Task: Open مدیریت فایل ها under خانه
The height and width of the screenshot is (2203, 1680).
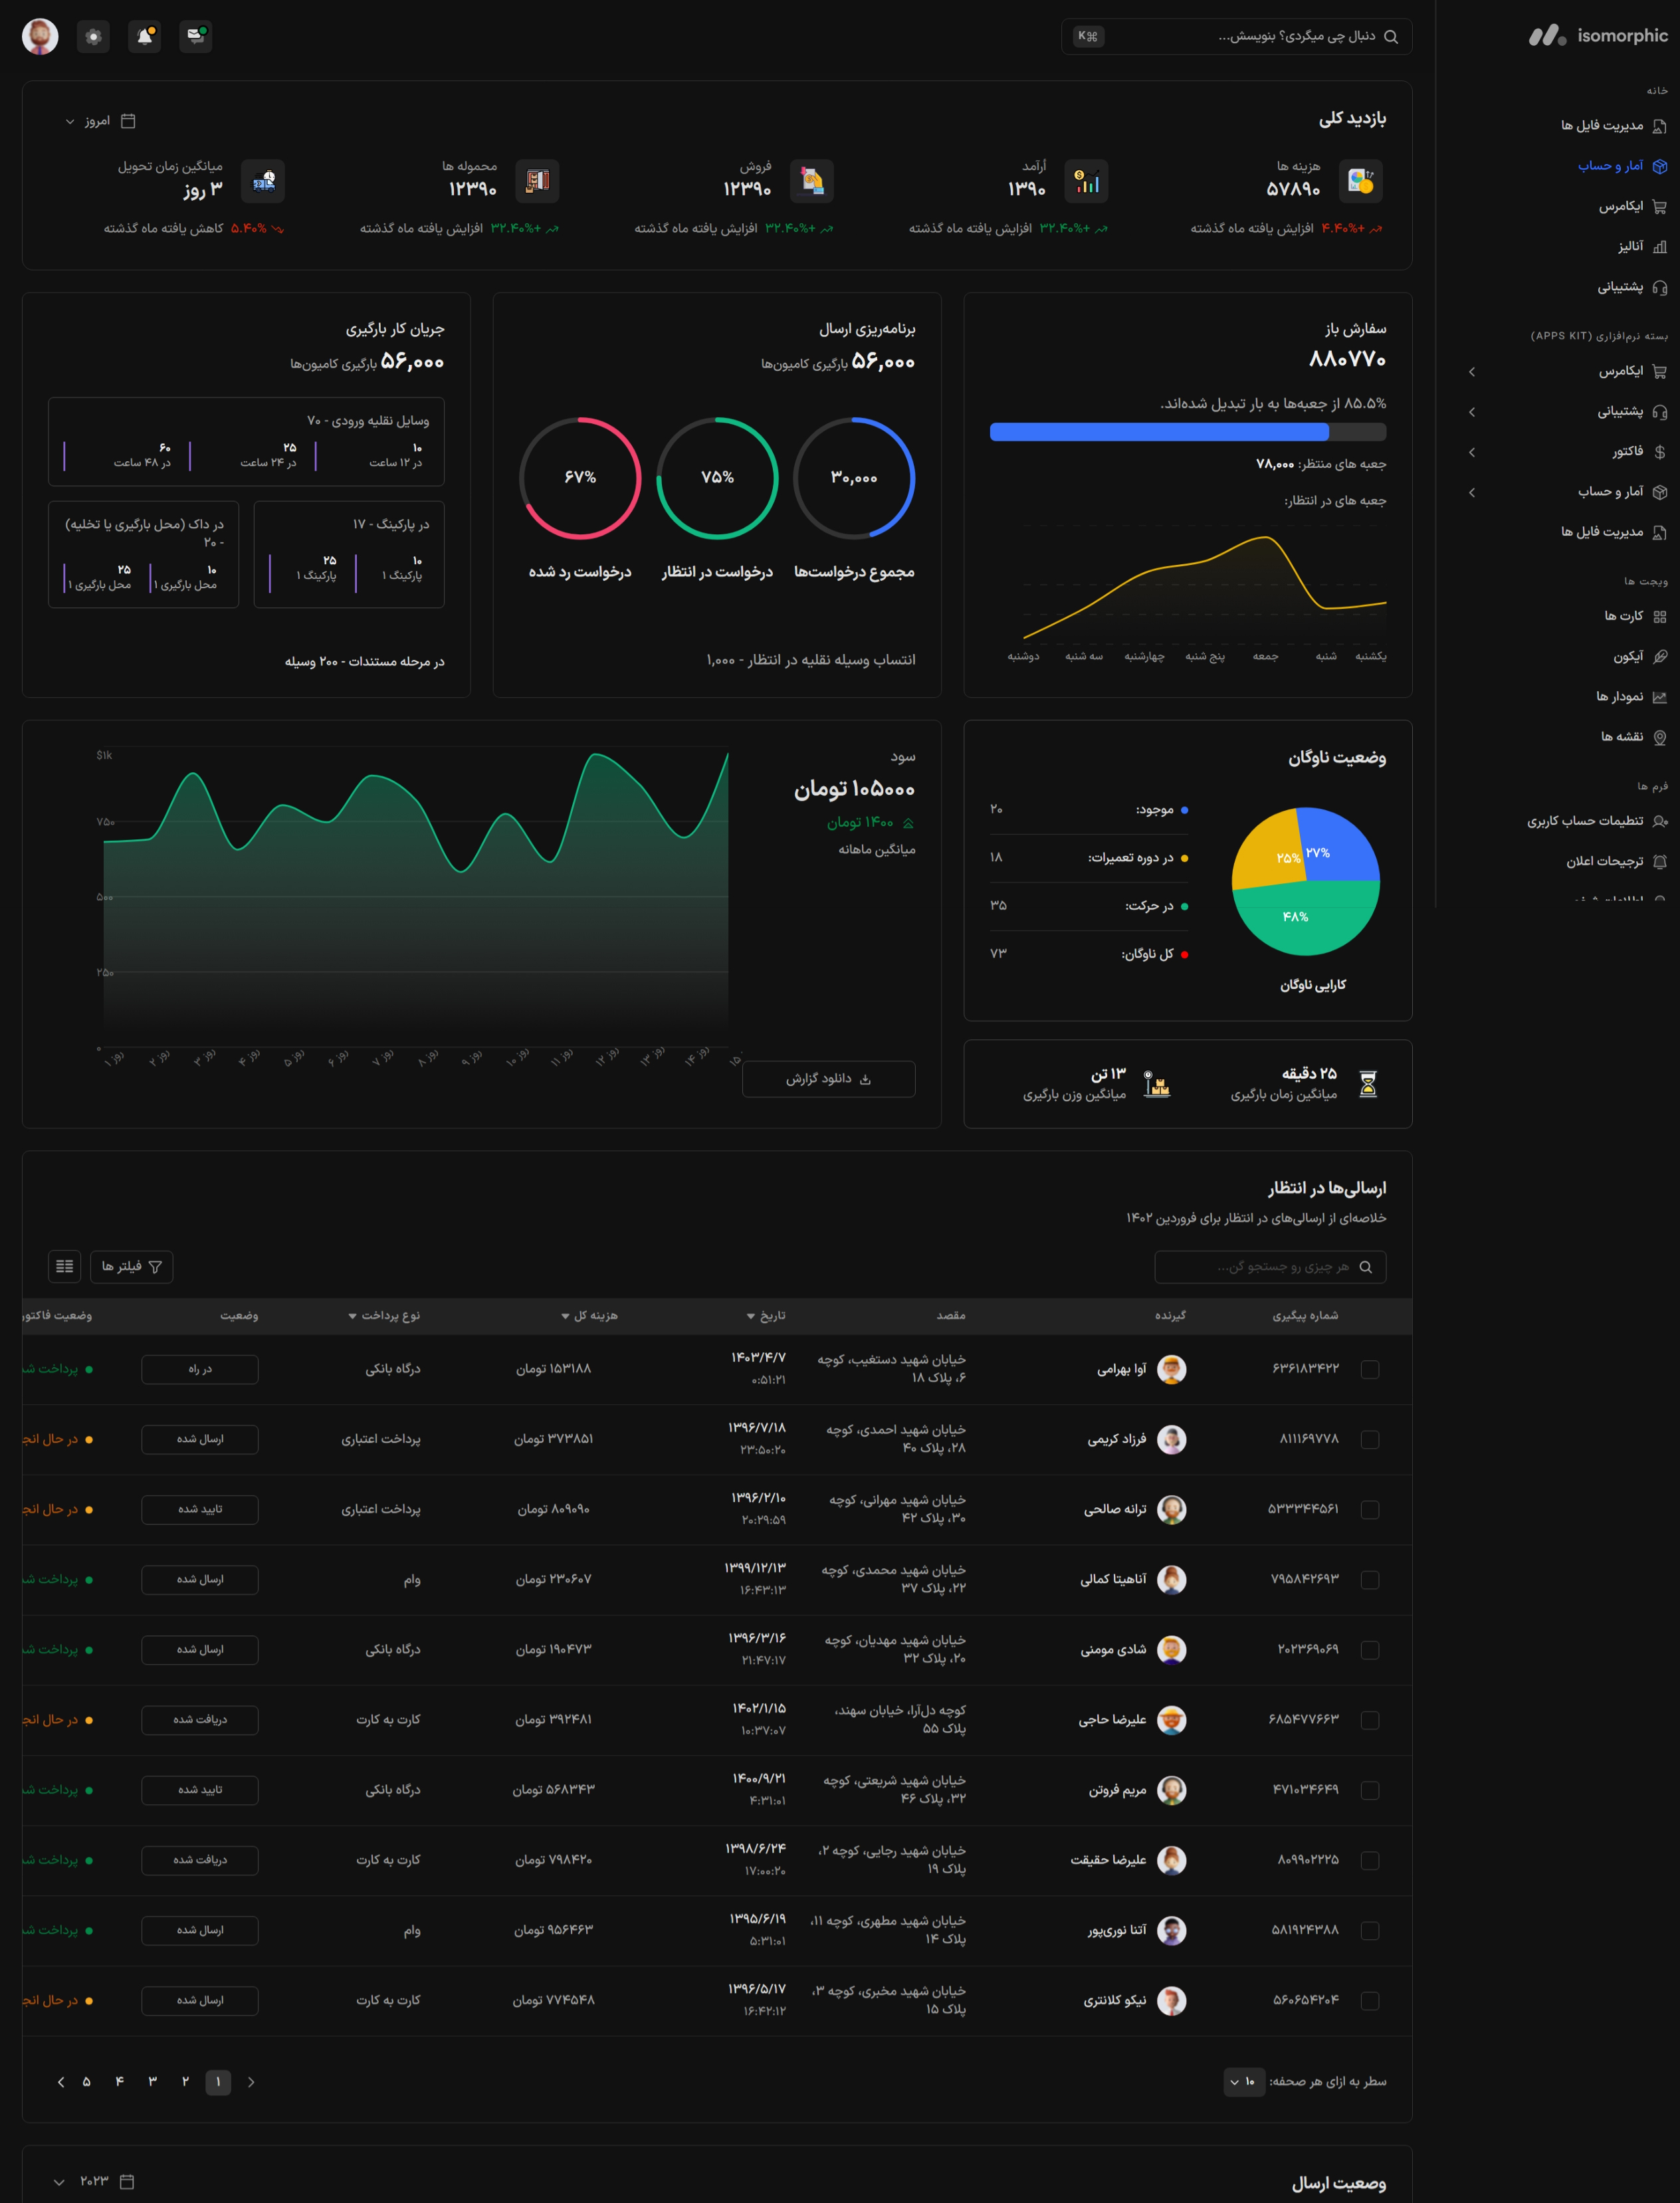Action: (x=1613, y=126)
